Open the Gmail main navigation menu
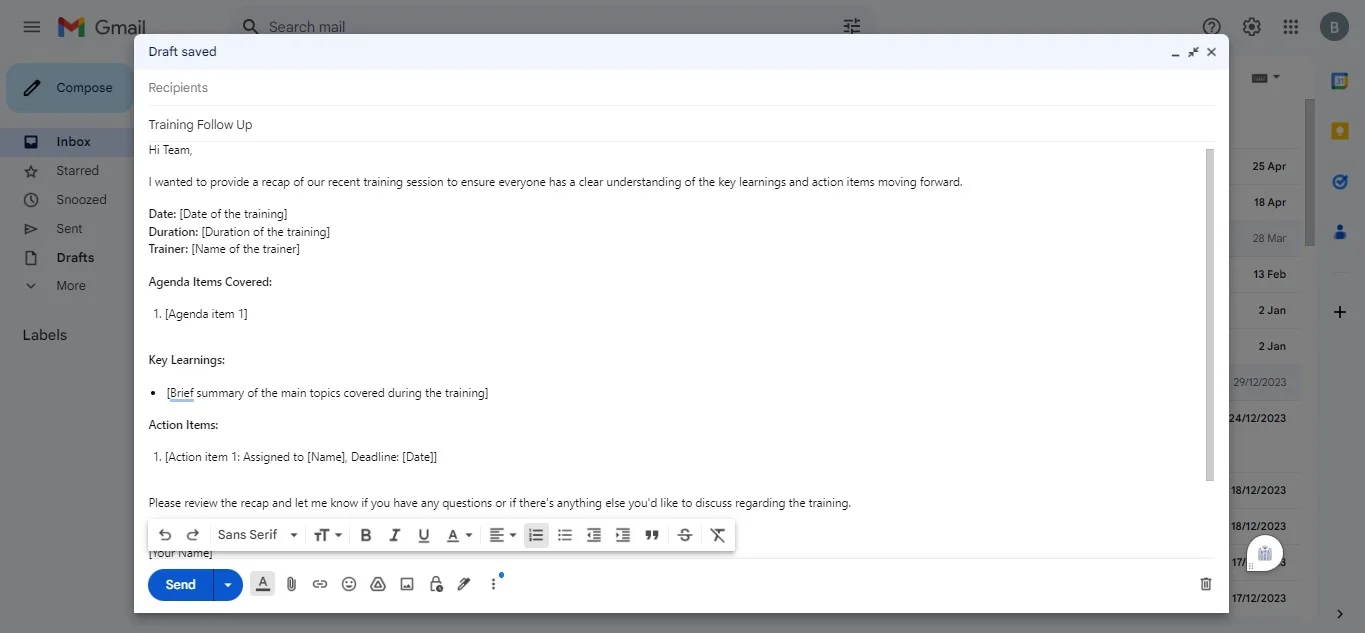The height and width of the screenshot is (633, 1365). (x=31, y=26)
